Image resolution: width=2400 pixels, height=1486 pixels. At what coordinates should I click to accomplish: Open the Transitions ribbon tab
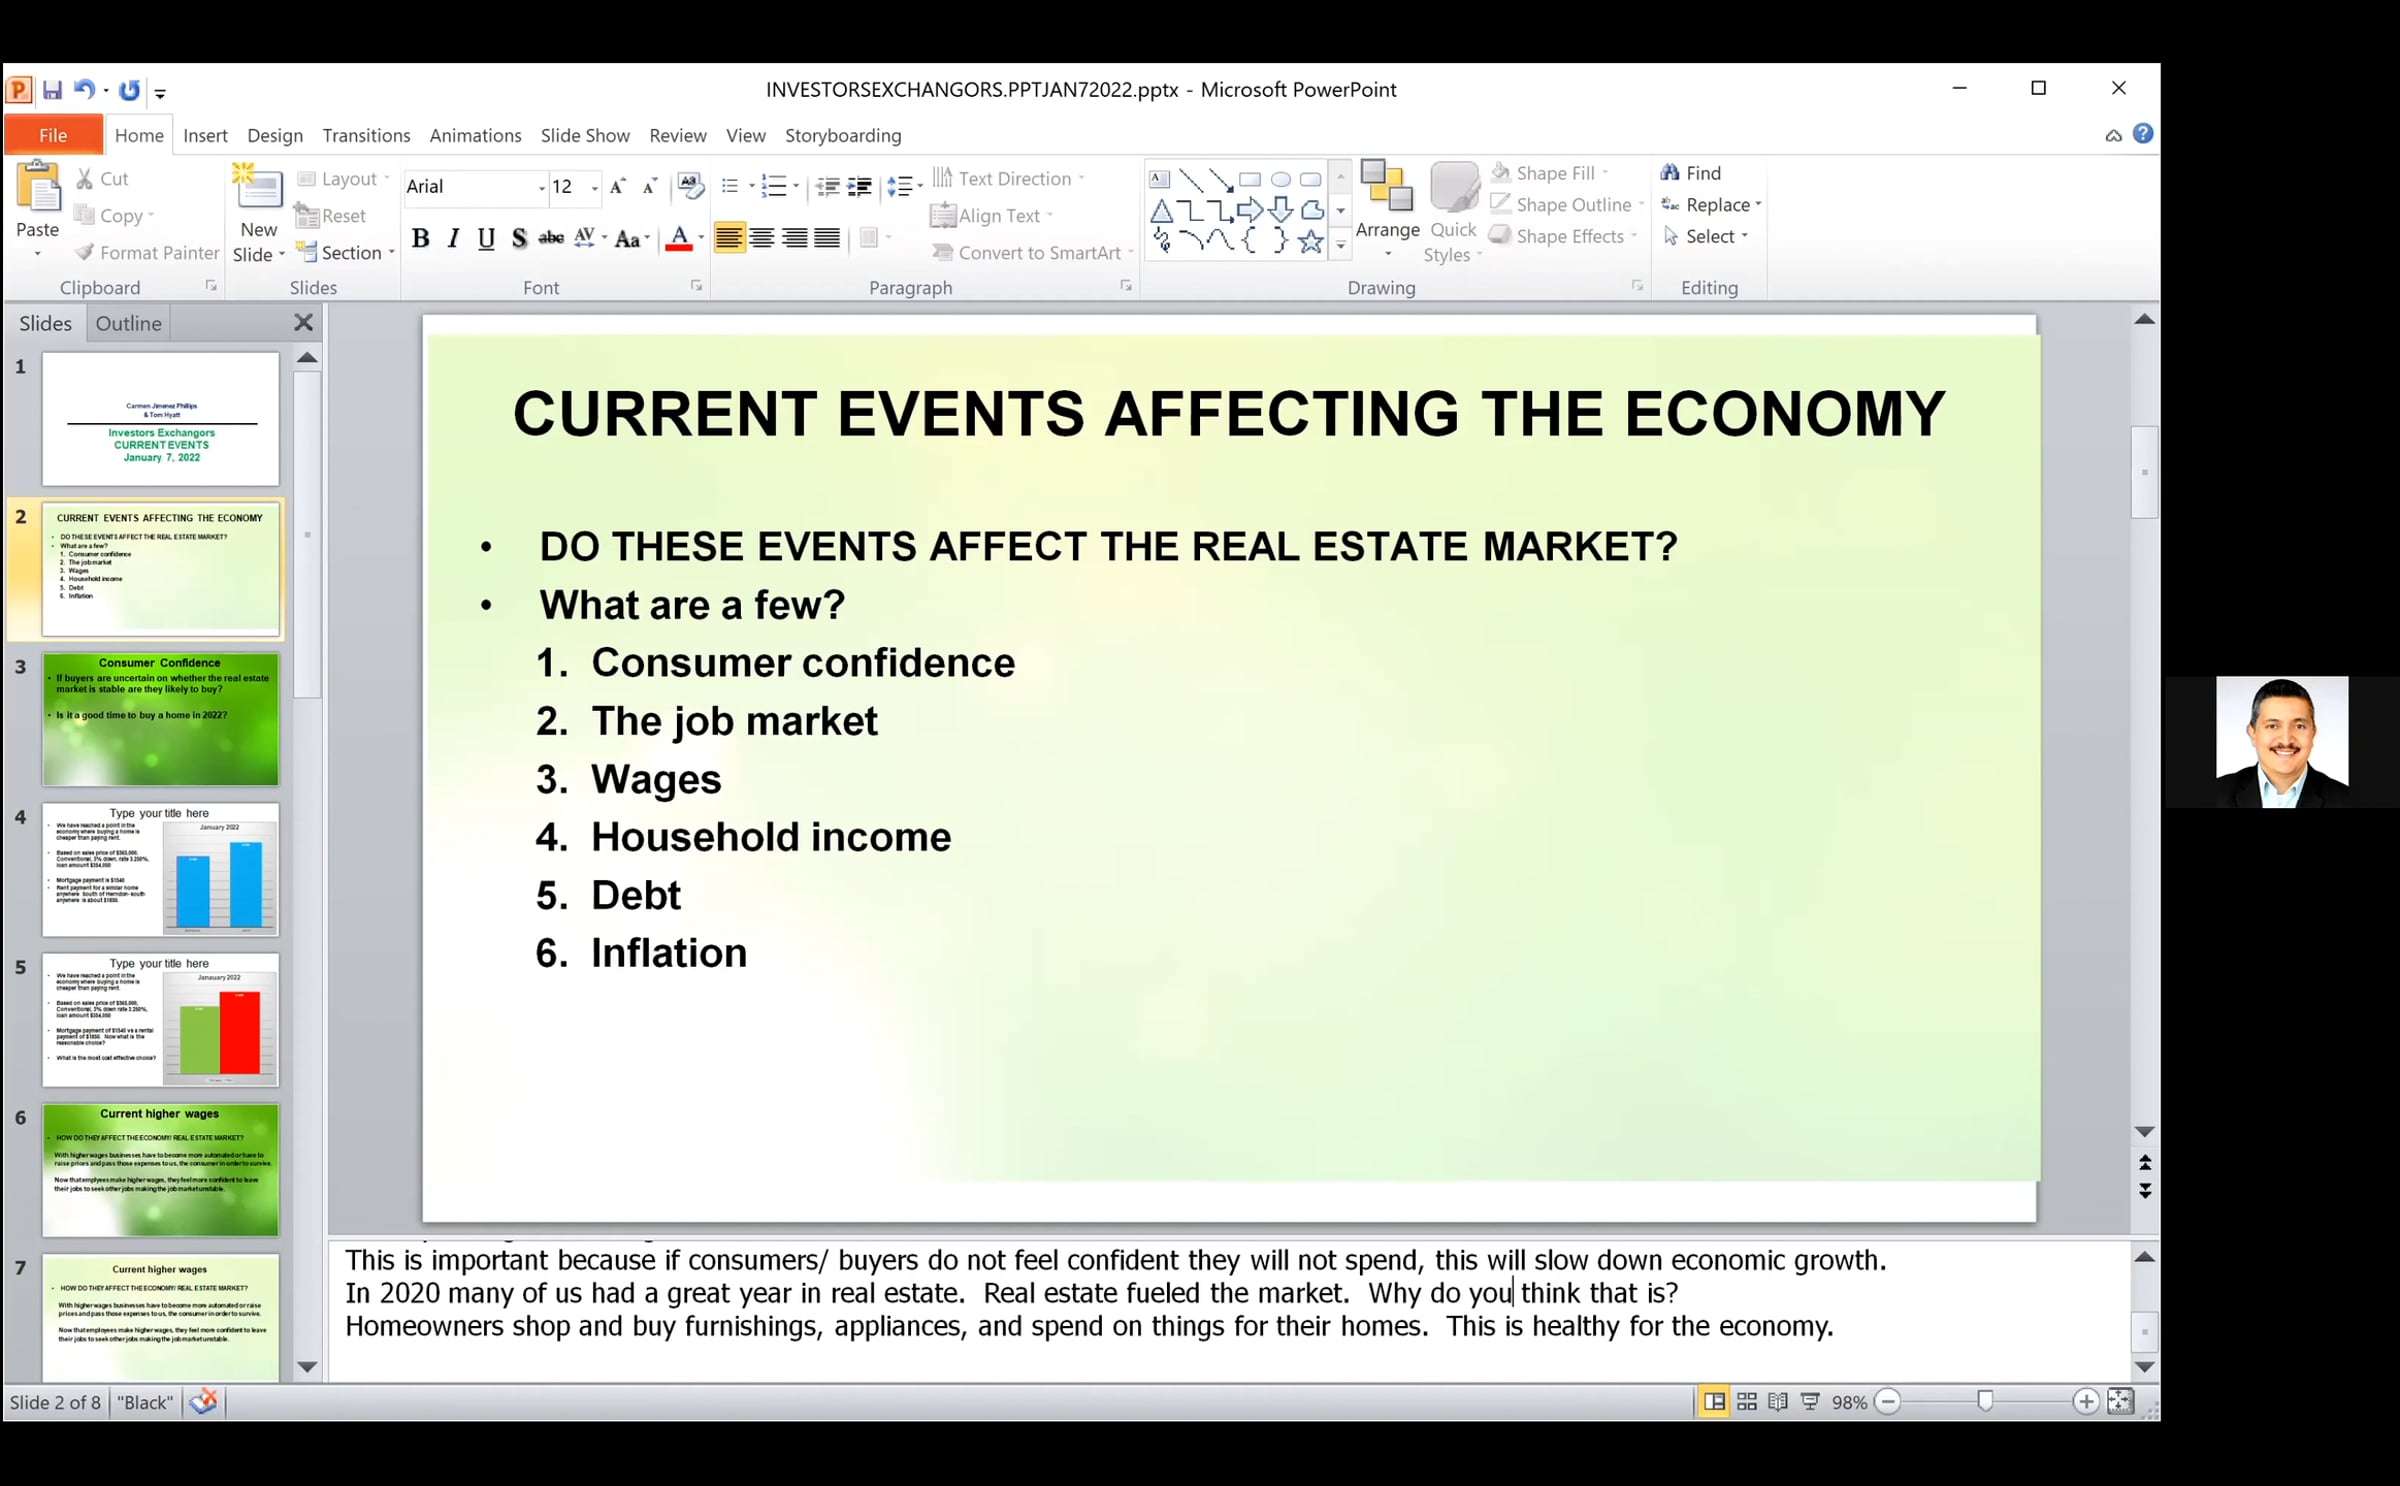click(366, 135)
